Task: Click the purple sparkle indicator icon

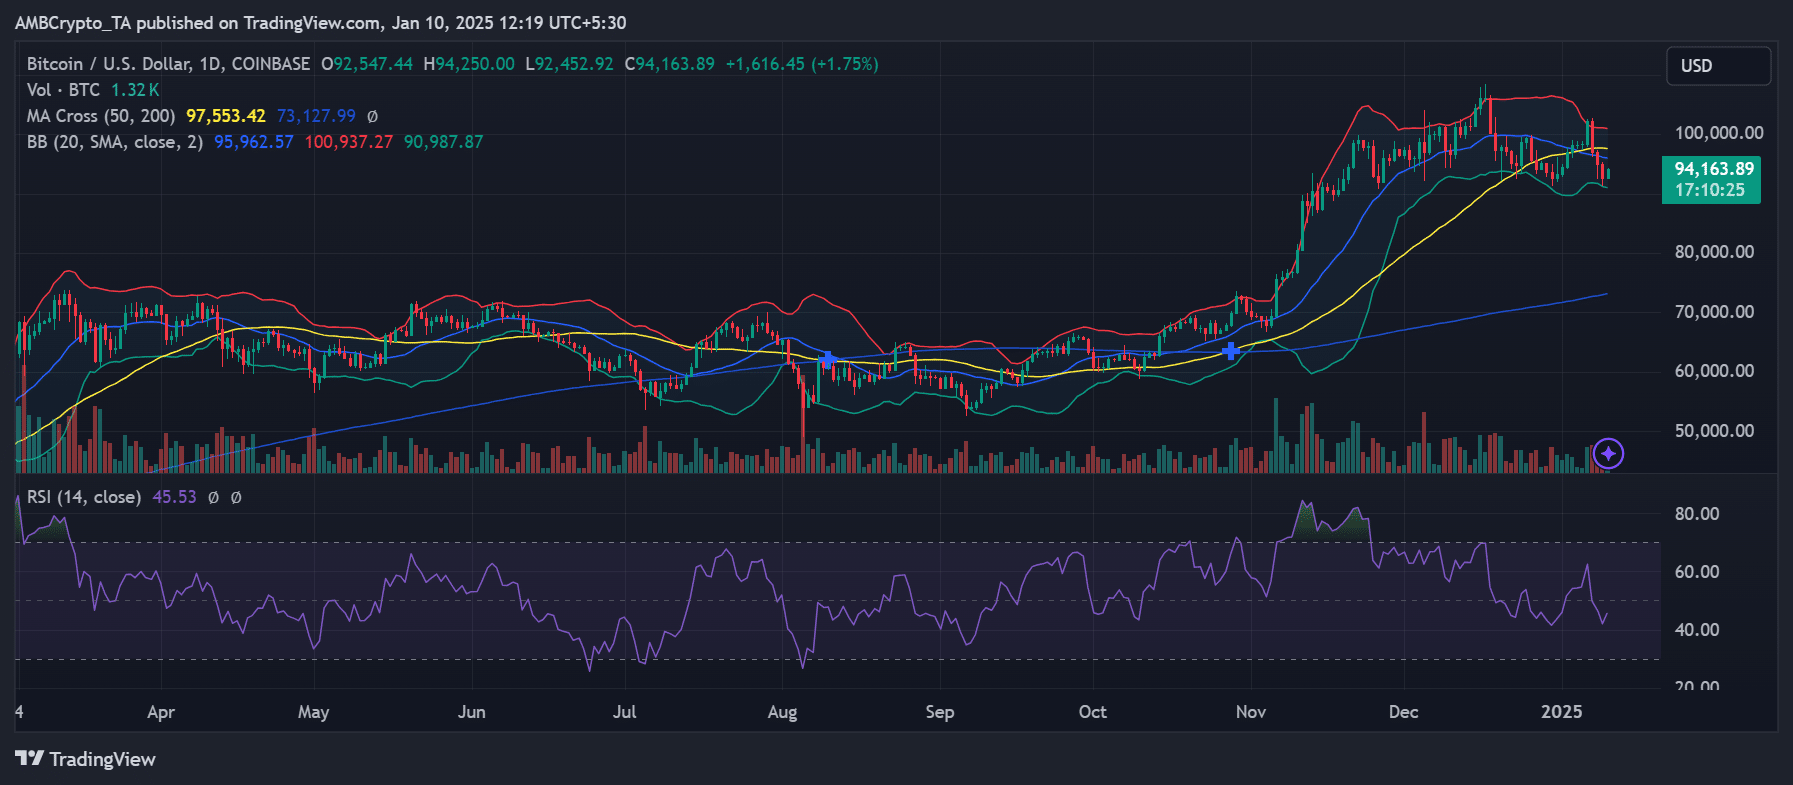Action: pyautogui.click(x=1608, y=454)
